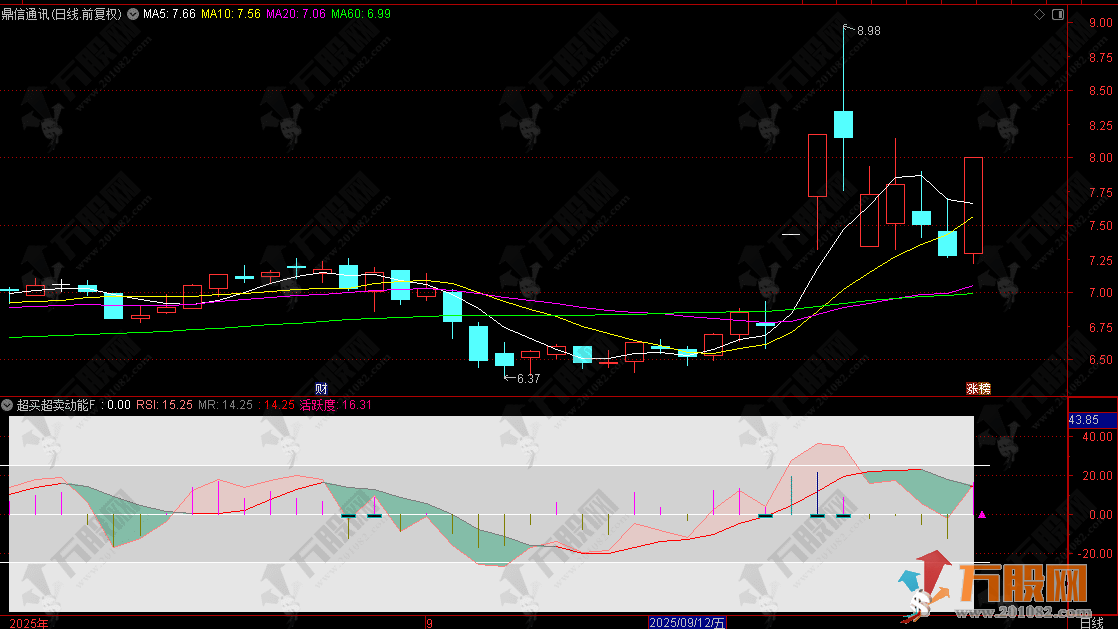Select the MA5 moving average label
Screen dimensions: 1118x629
click(169, 15)
